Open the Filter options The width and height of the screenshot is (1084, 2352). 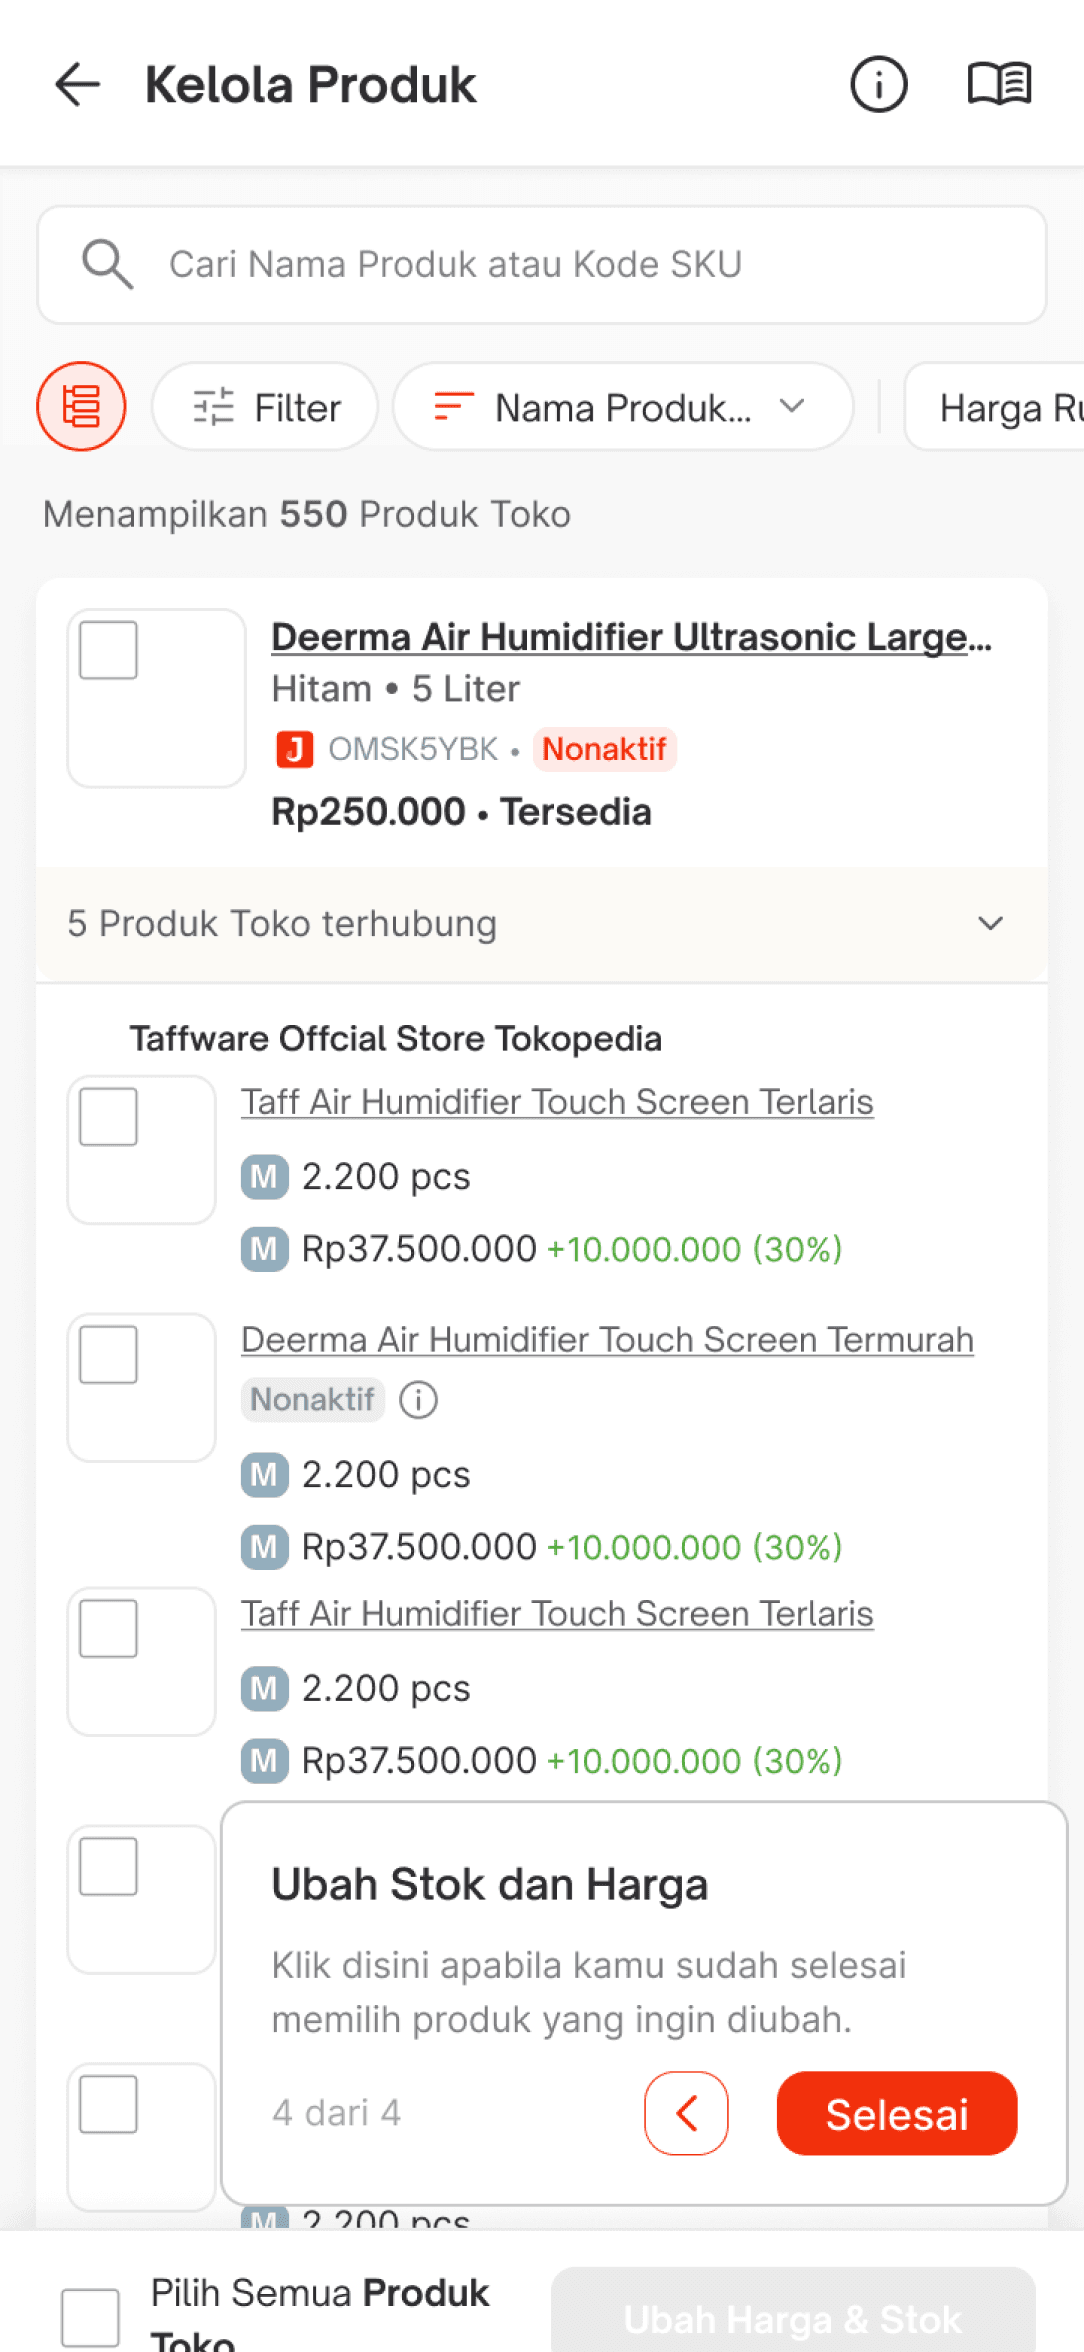265,406
